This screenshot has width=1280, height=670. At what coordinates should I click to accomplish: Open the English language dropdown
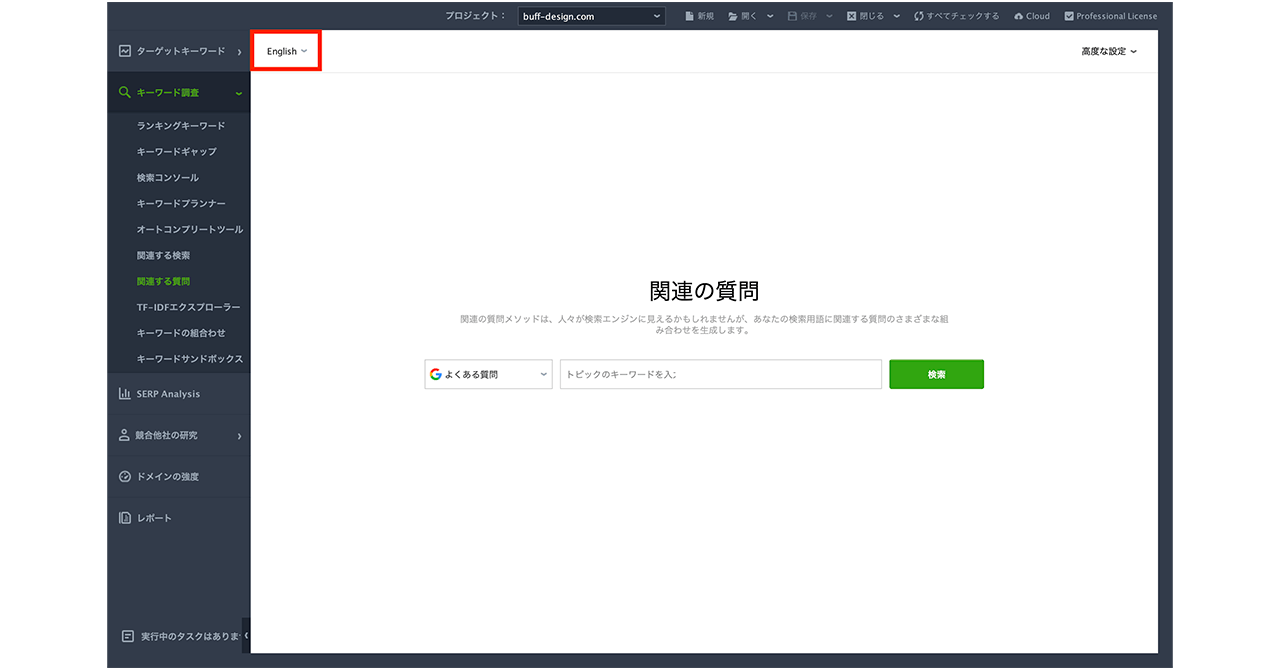[x=286, y=51]
